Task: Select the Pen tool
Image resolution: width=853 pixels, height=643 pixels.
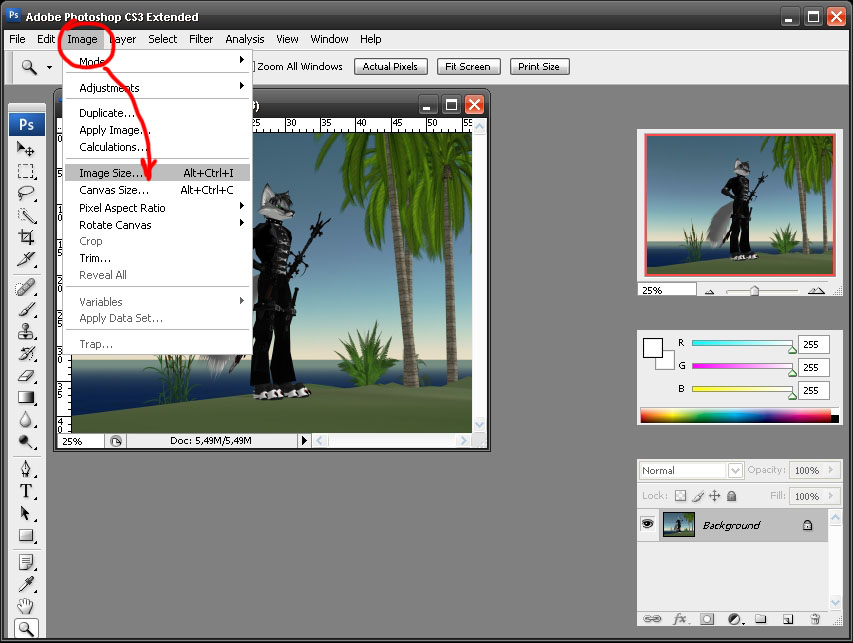Action: pyautogui.click(x=27, y=468)
